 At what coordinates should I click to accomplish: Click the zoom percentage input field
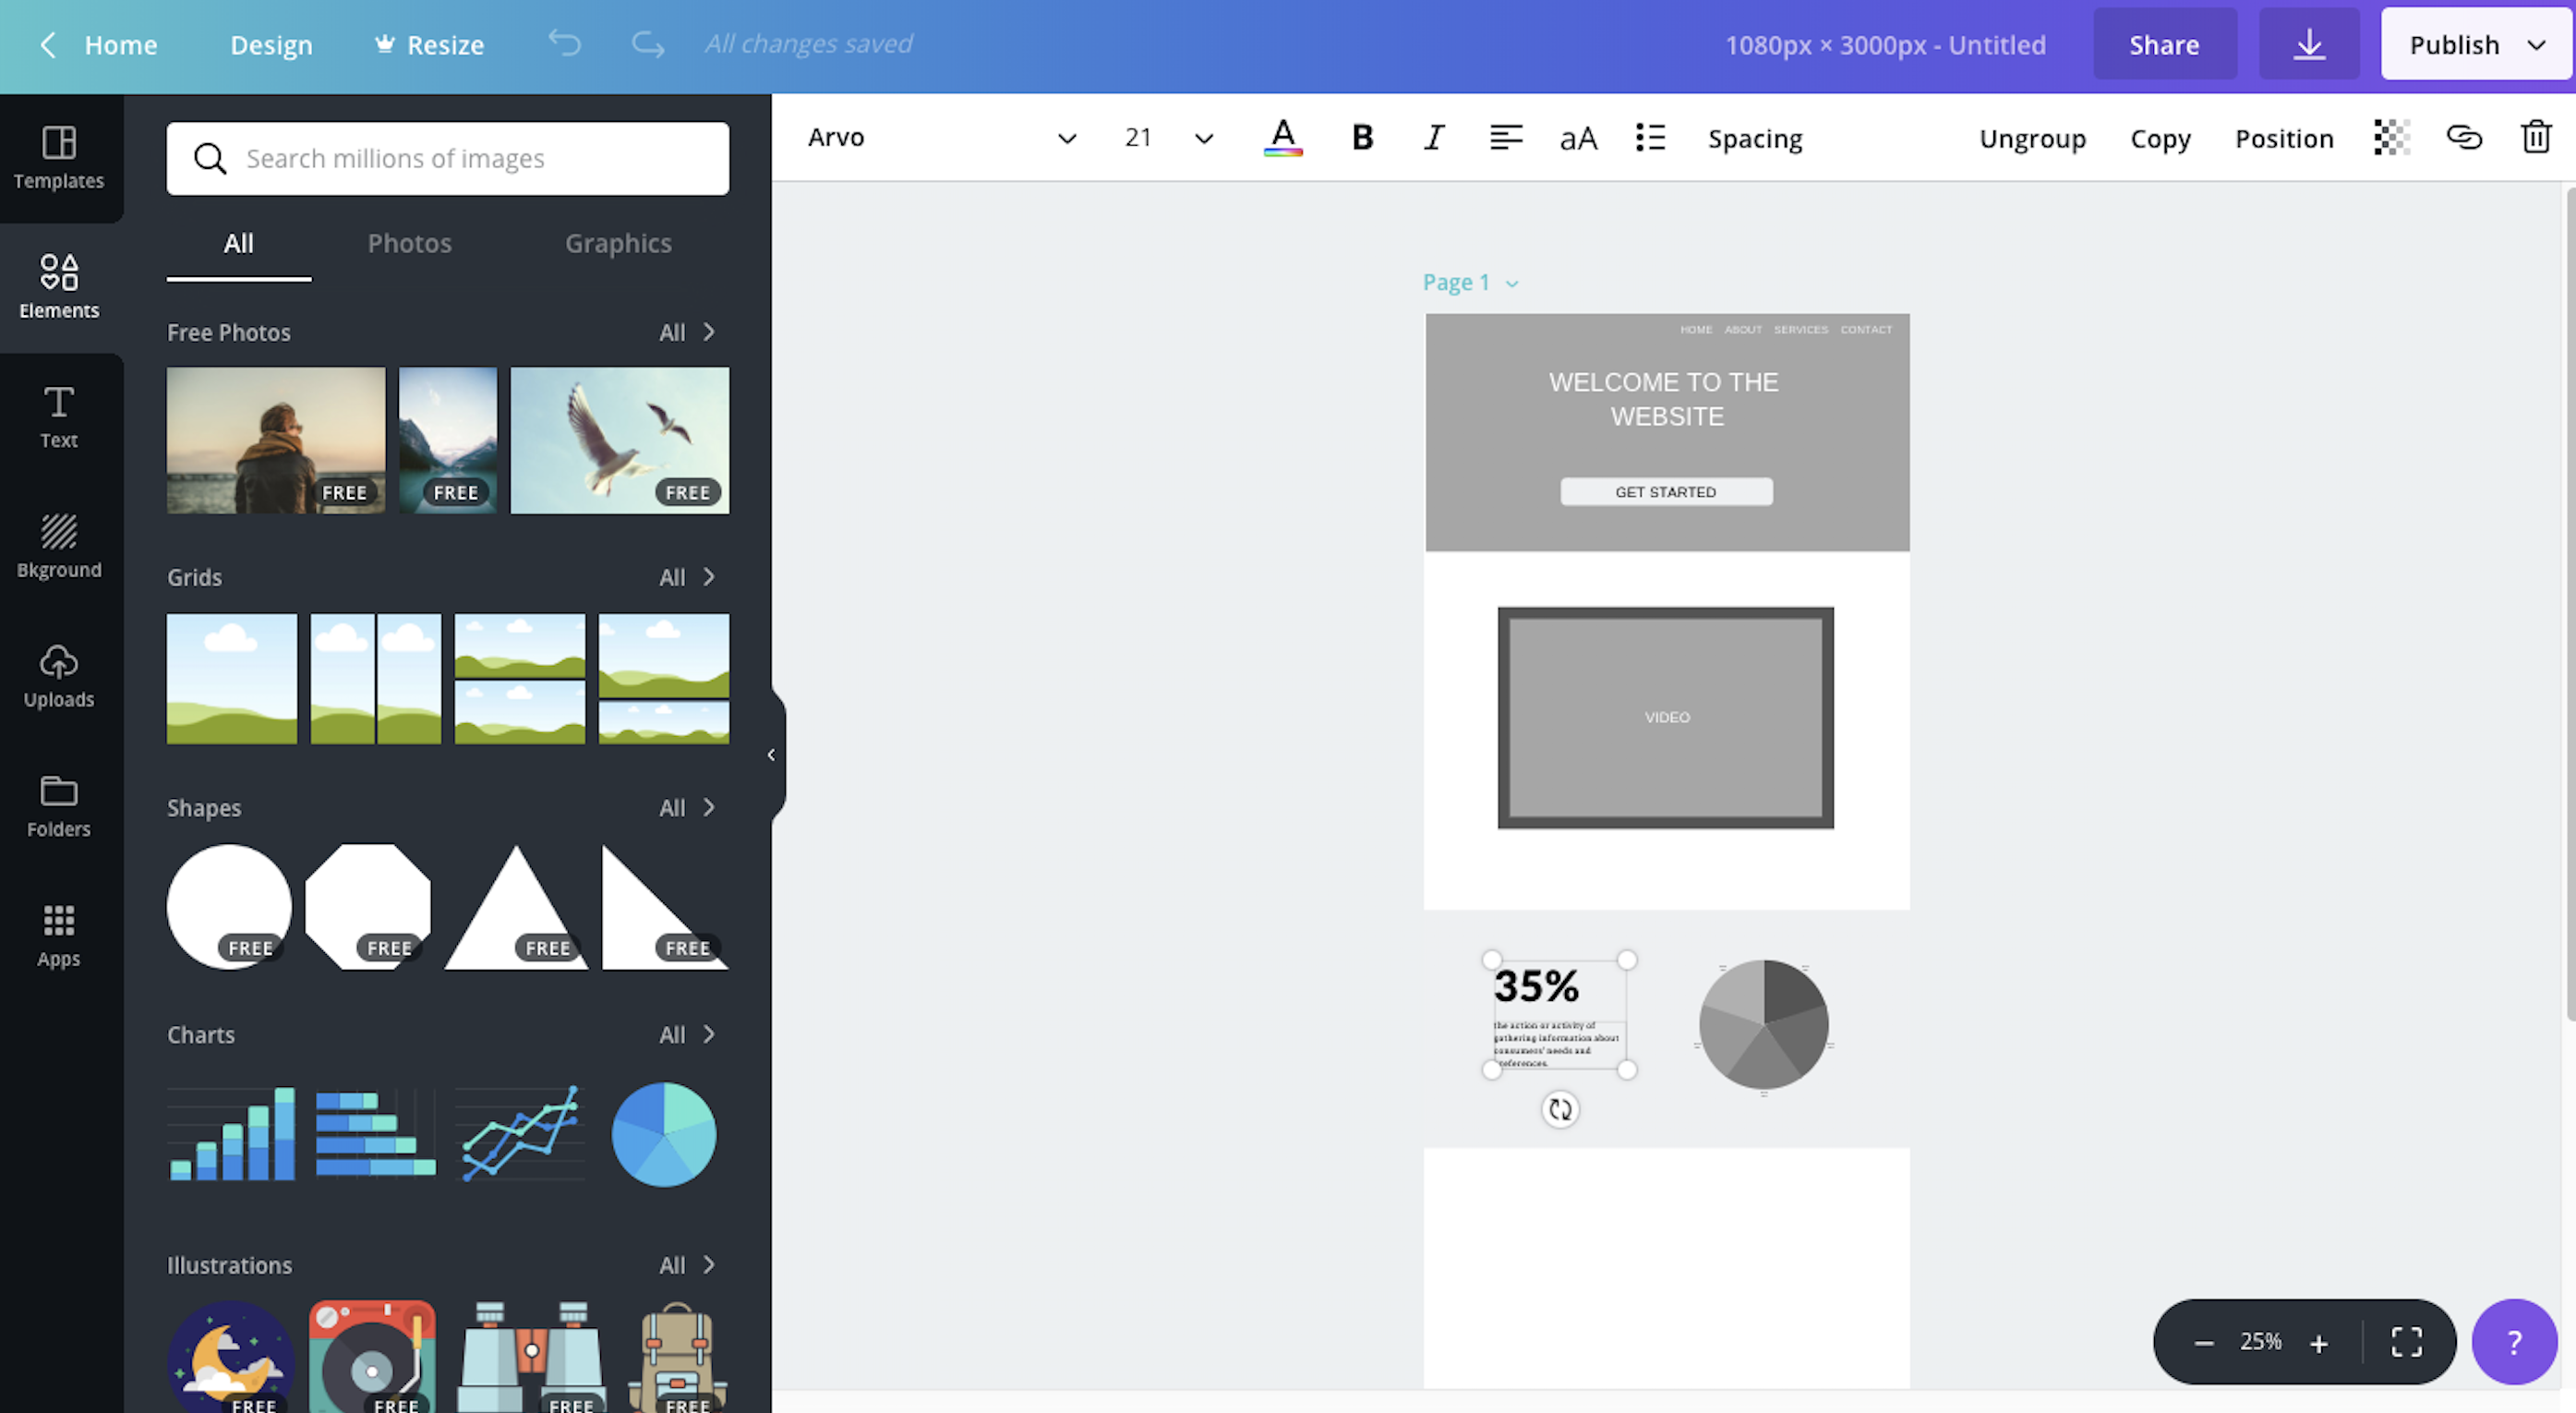click(2261, 1340)
